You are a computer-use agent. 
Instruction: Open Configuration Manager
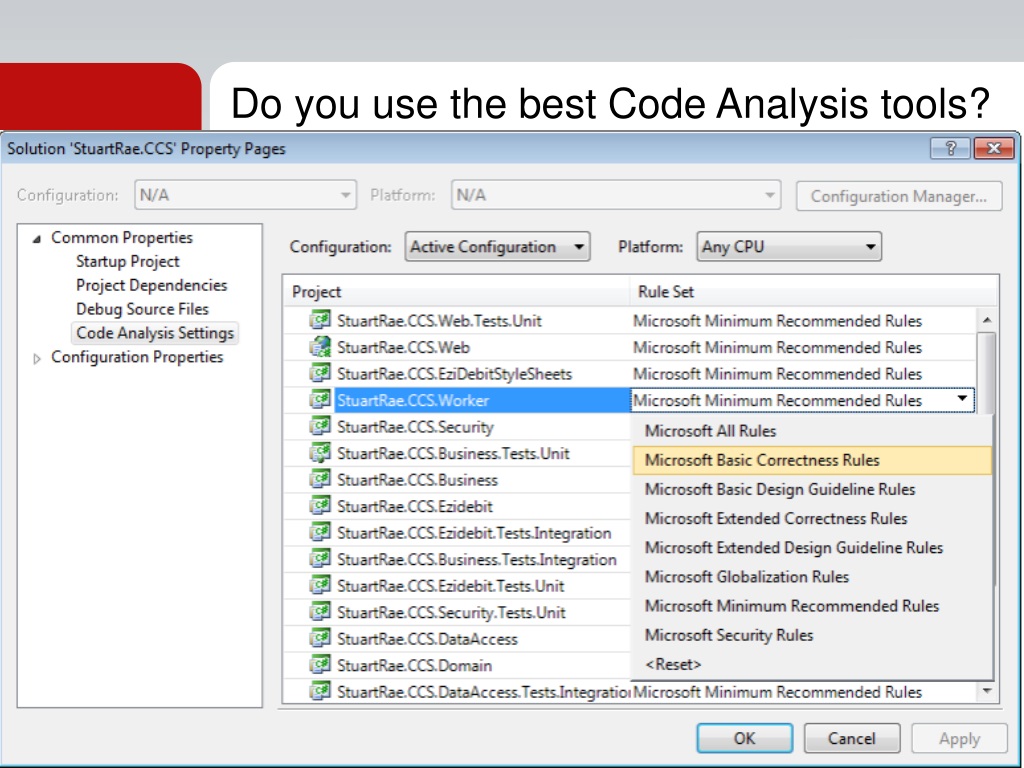[899, 196]
